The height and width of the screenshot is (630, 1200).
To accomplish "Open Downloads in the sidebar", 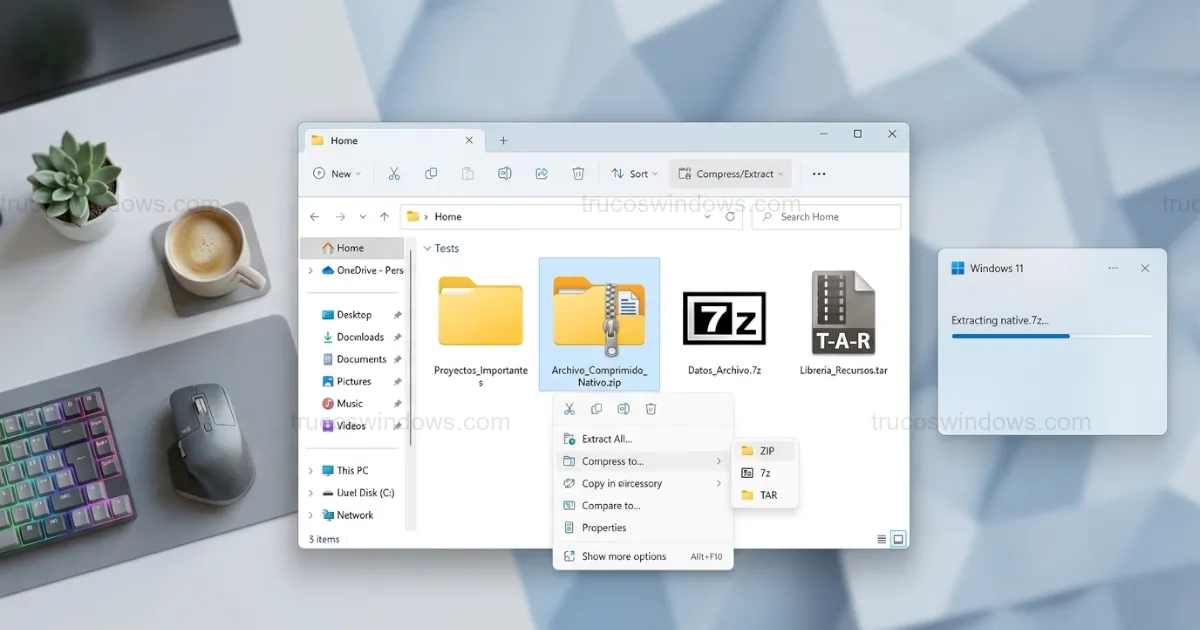I will pos(360,338).
